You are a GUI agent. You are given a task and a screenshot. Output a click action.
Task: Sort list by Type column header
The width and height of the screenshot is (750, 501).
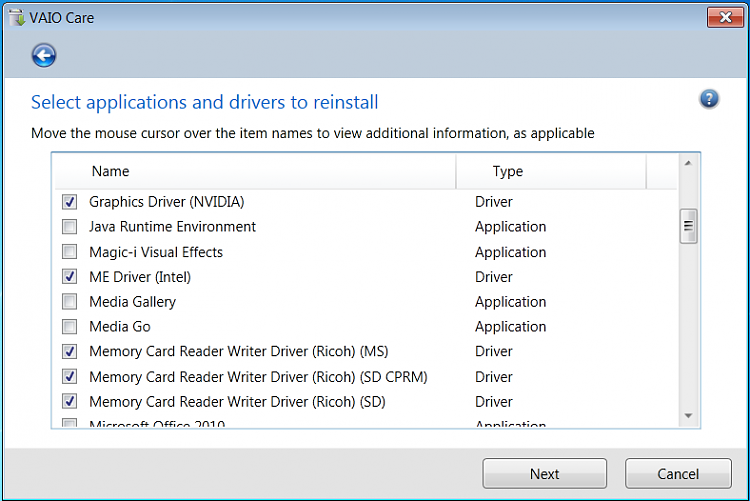[x=551, y=171]
